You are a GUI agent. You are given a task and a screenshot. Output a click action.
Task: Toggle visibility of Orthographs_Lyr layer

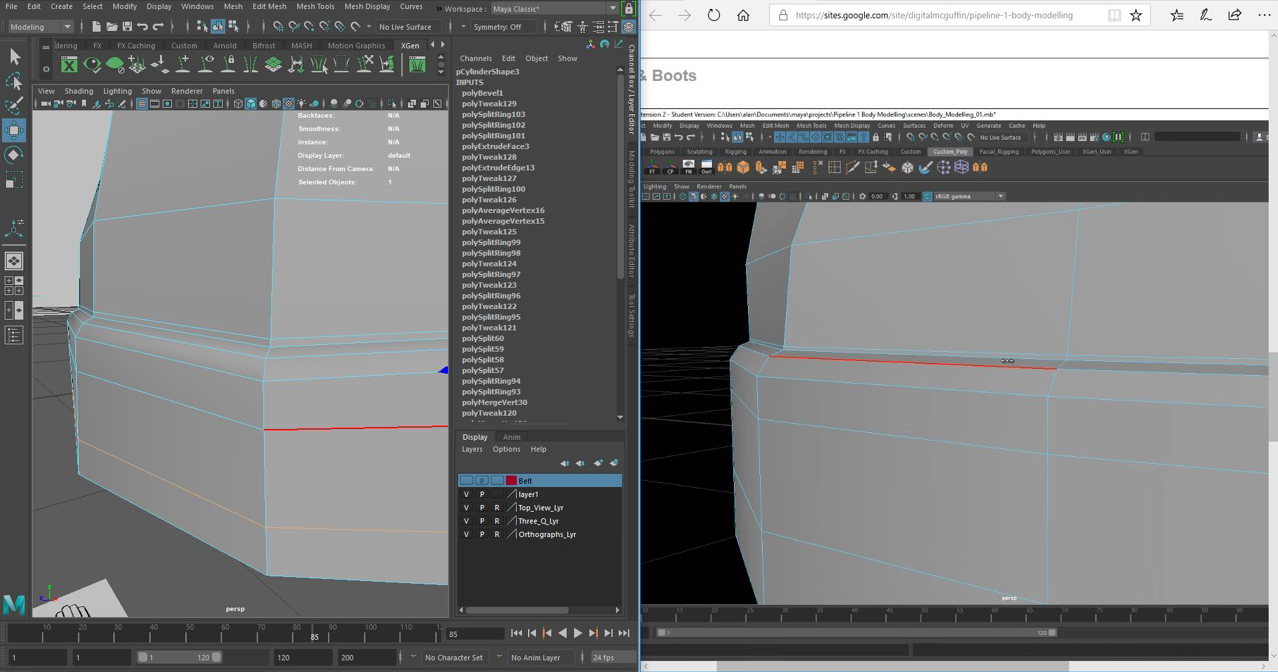point(466,535)
